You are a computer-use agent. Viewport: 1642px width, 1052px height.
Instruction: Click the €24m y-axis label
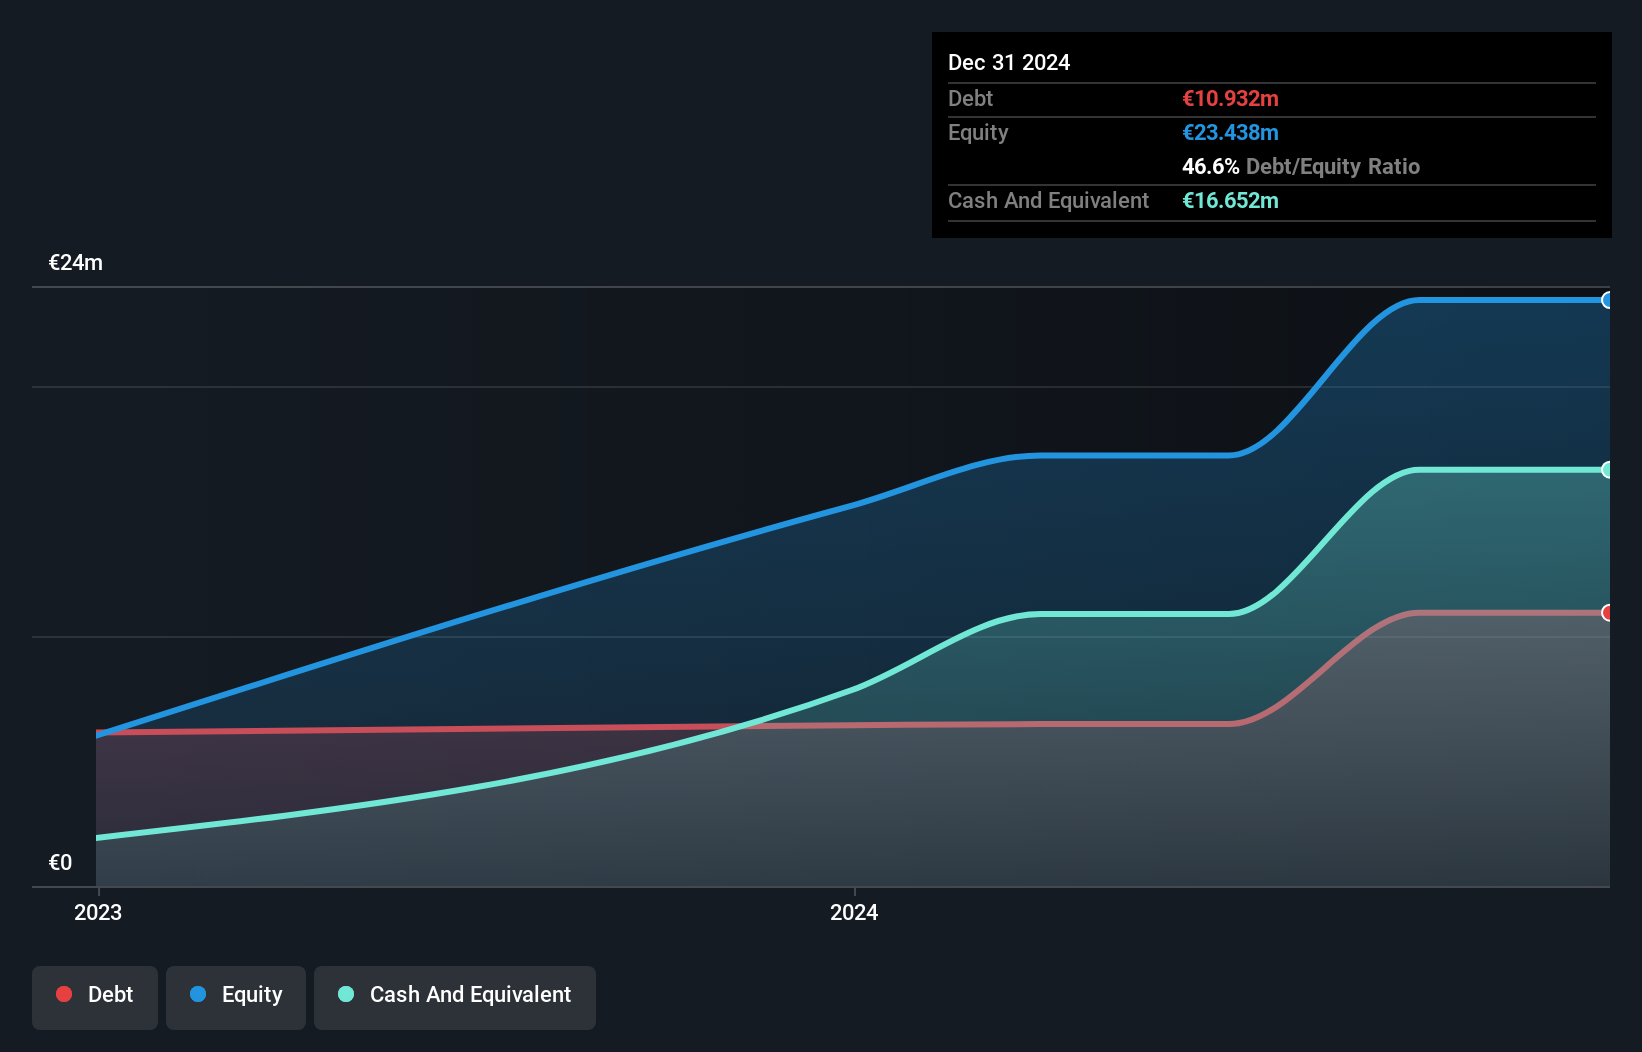(x=76, y=262)
